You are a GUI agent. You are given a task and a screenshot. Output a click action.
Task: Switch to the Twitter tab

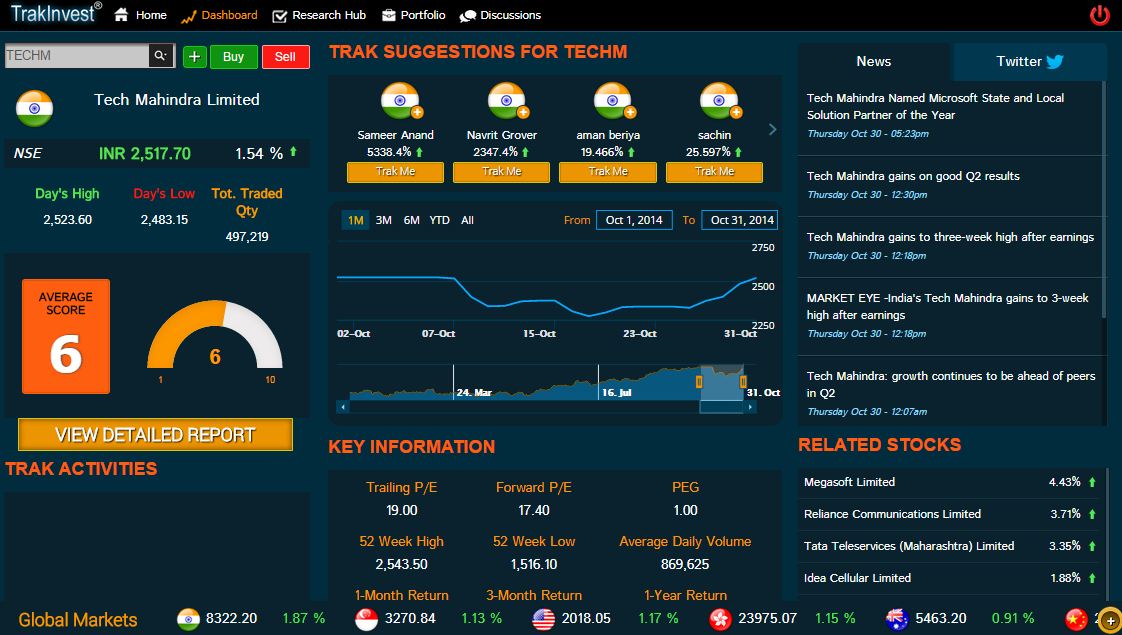[1029, 62]
